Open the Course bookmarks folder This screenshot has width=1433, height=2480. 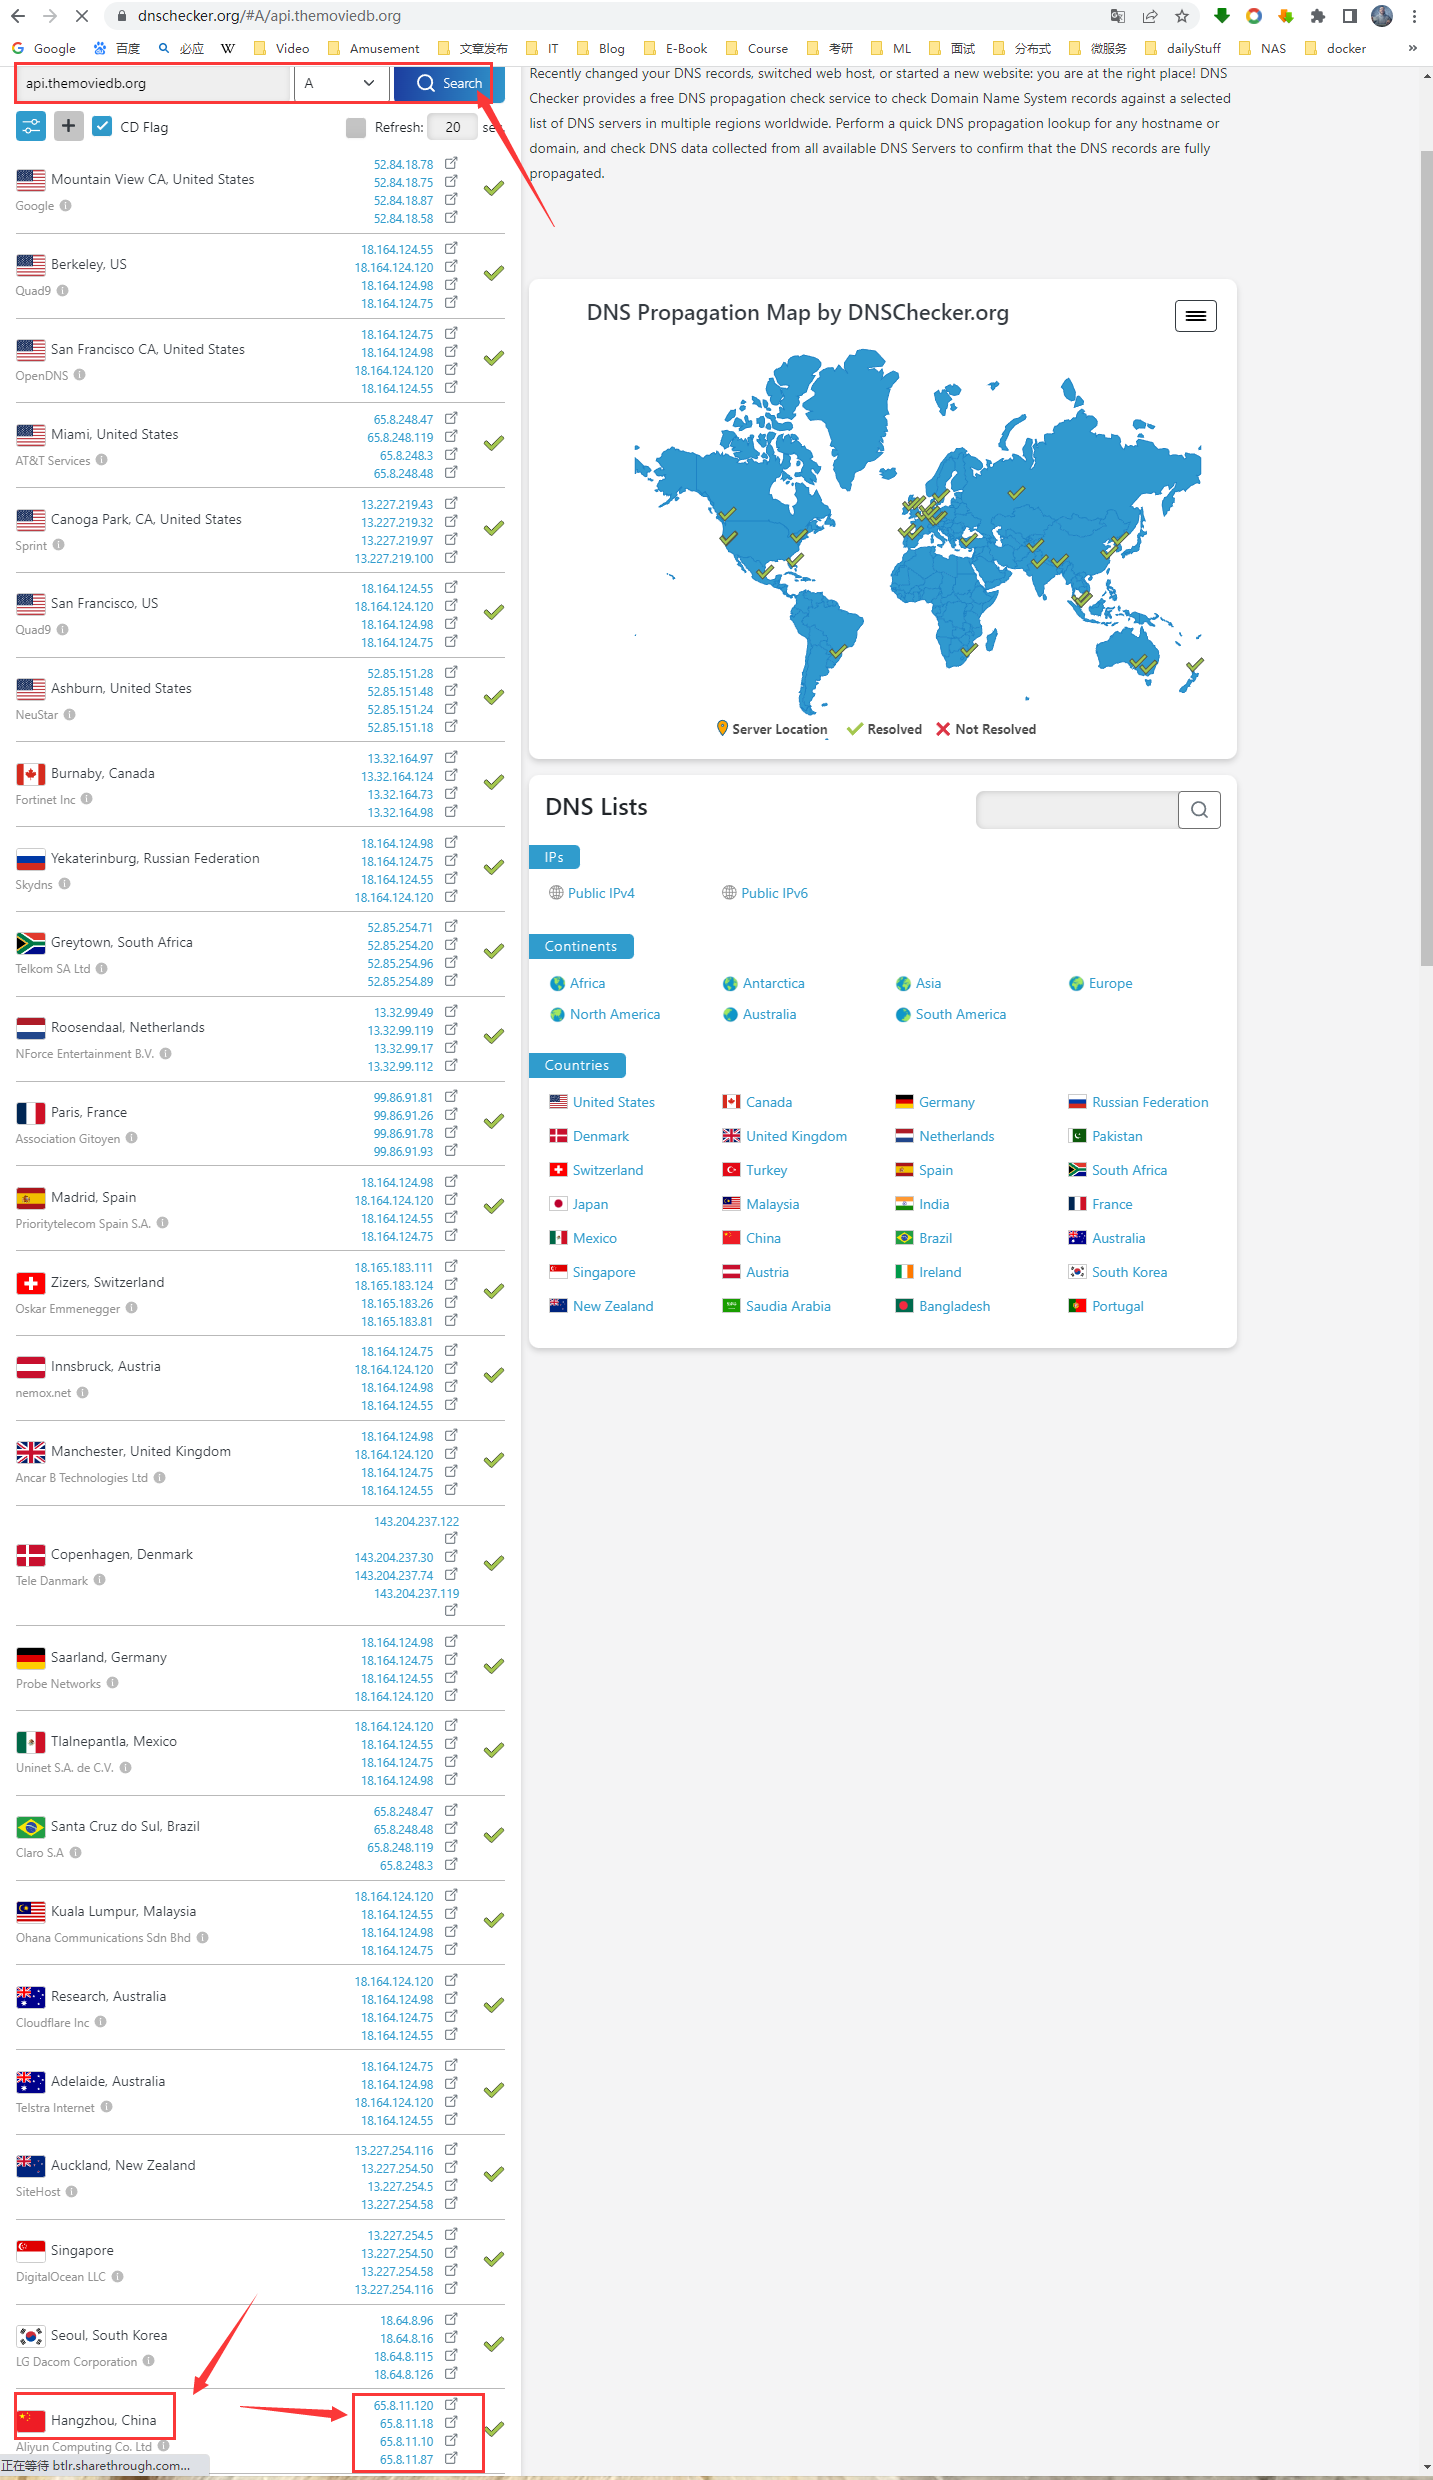click(757, 48)
